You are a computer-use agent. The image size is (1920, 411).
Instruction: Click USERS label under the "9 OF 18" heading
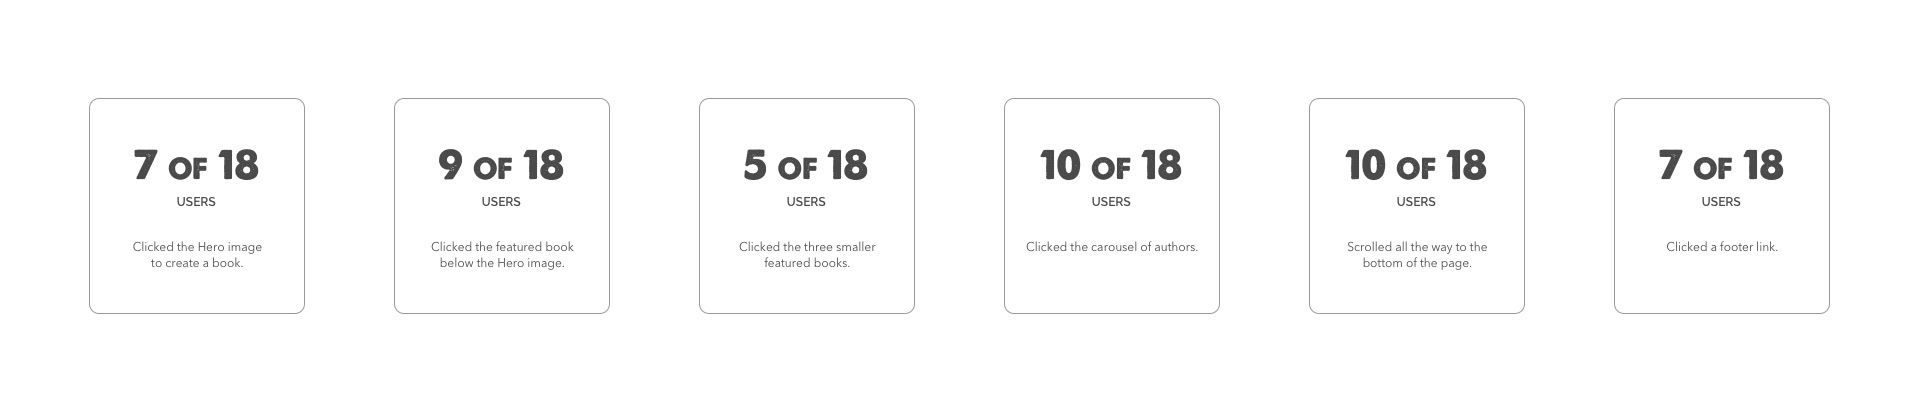point(501,202)
